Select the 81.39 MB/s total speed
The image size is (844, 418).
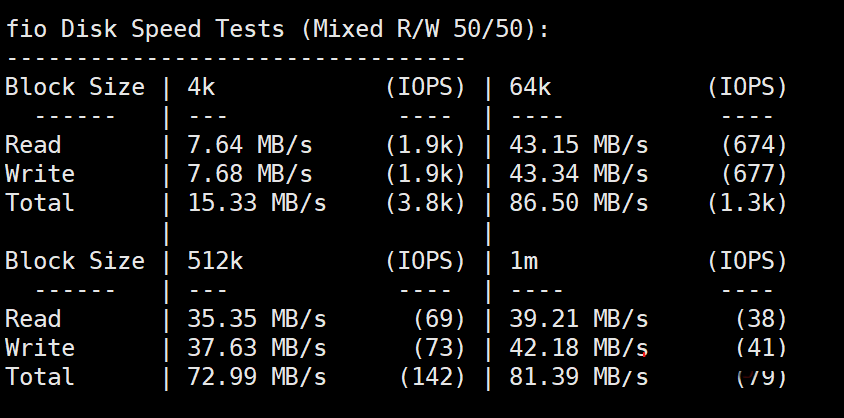[578, 377]
